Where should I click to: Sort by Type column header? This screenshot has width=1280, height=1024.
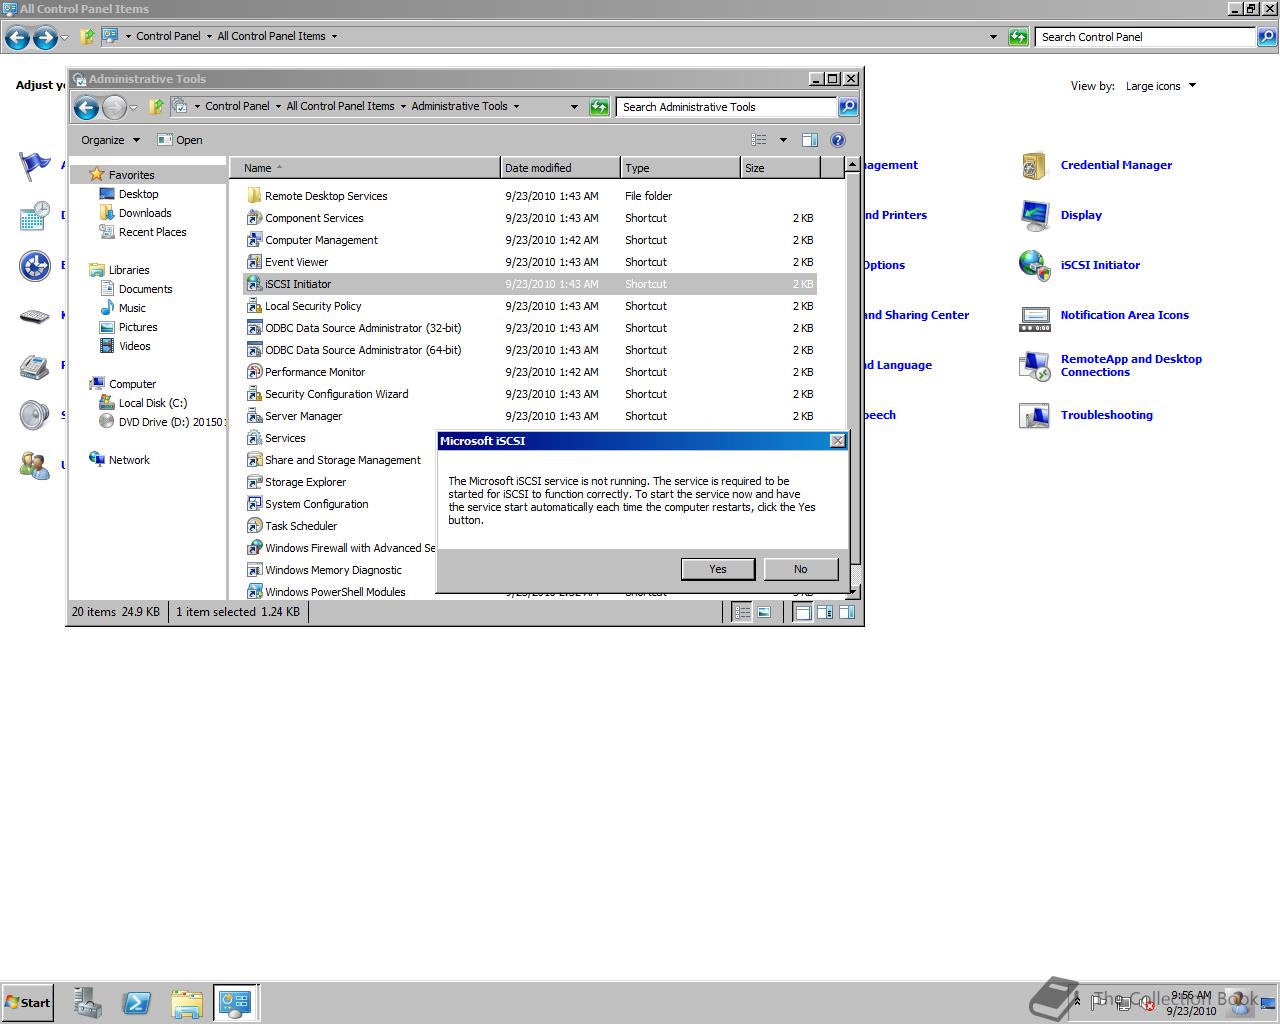(x=680, y=168)
